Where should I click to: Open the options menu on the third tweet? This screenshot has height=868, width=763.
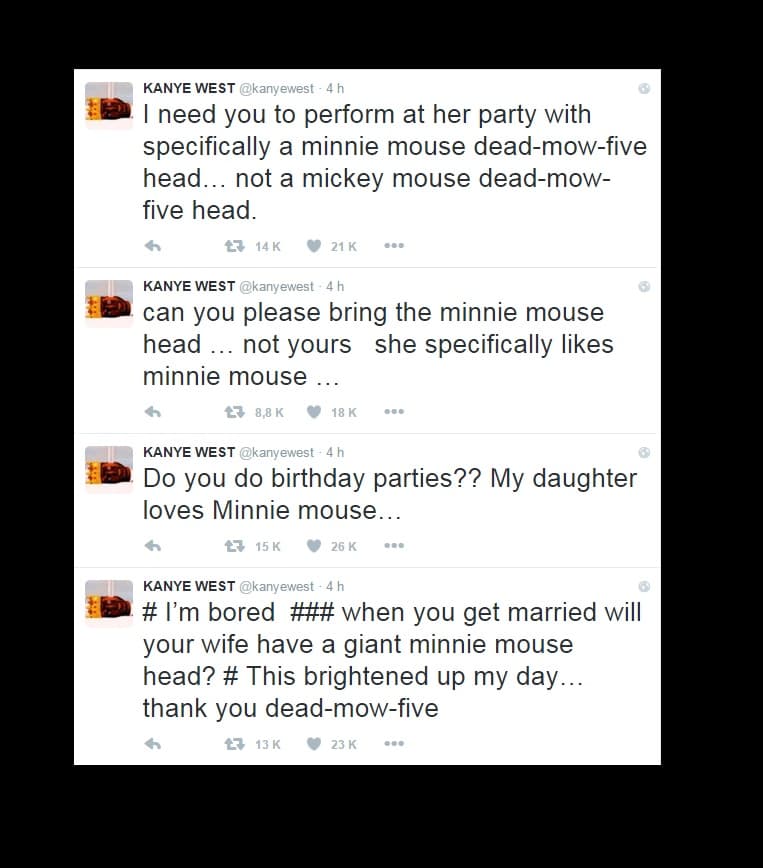pos(393,546)
